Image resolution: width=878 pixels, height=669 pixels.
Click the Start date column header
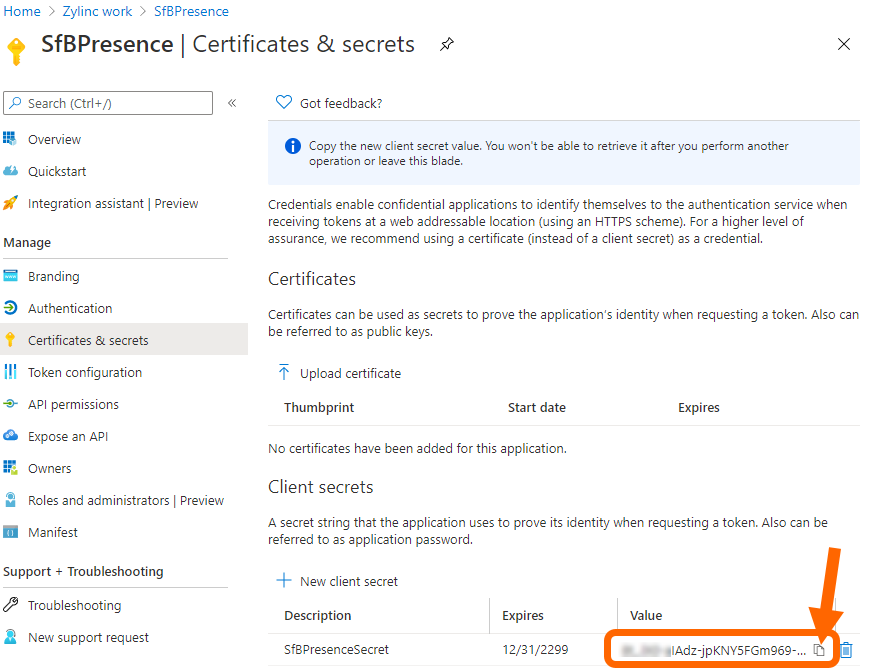[536, 408]
